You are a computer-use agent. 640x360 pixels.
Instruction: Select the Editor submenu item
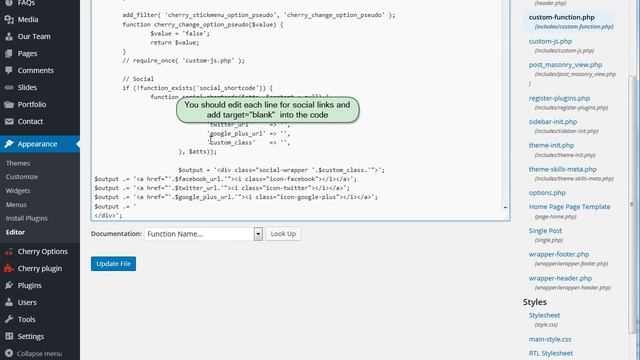16,232
